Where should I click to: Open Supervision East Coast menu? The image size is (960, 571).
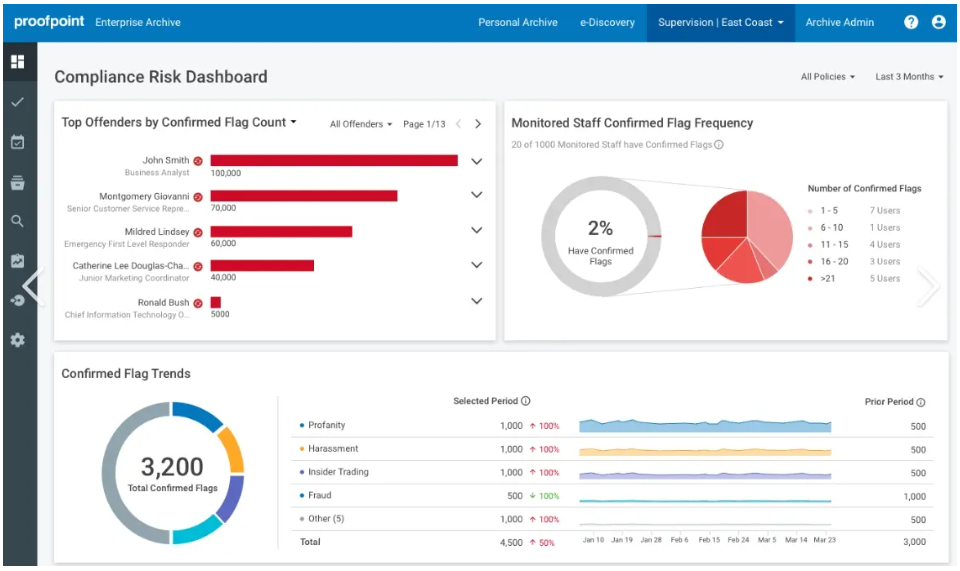click(x=721, y=22)
